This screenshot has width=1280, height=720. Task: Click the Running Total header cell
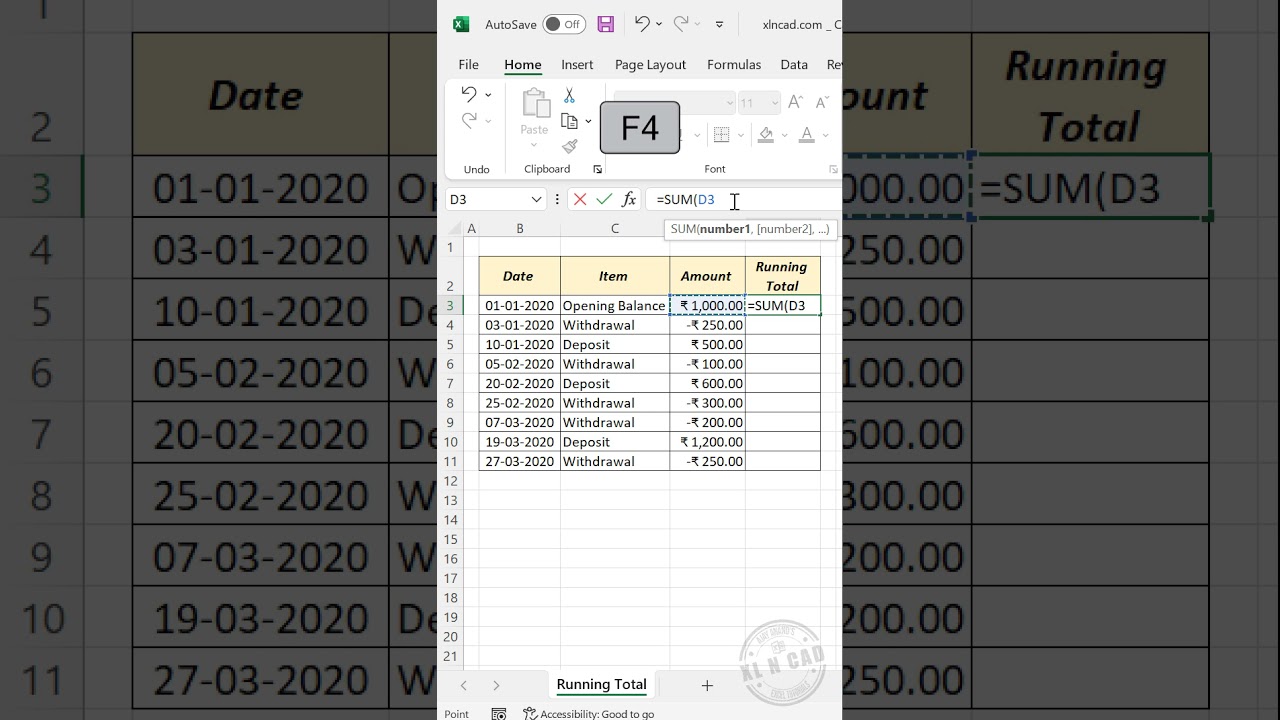[x=782, y=276]
